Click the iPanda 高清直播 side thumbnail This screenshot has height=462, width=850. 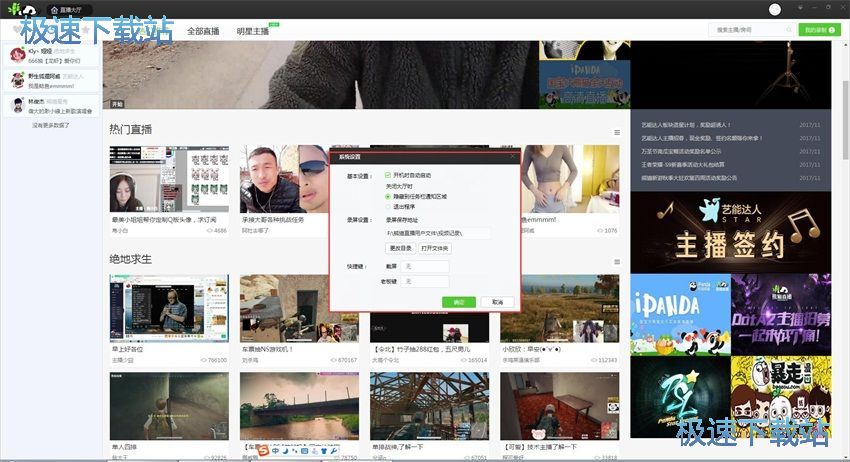point(584,84)
